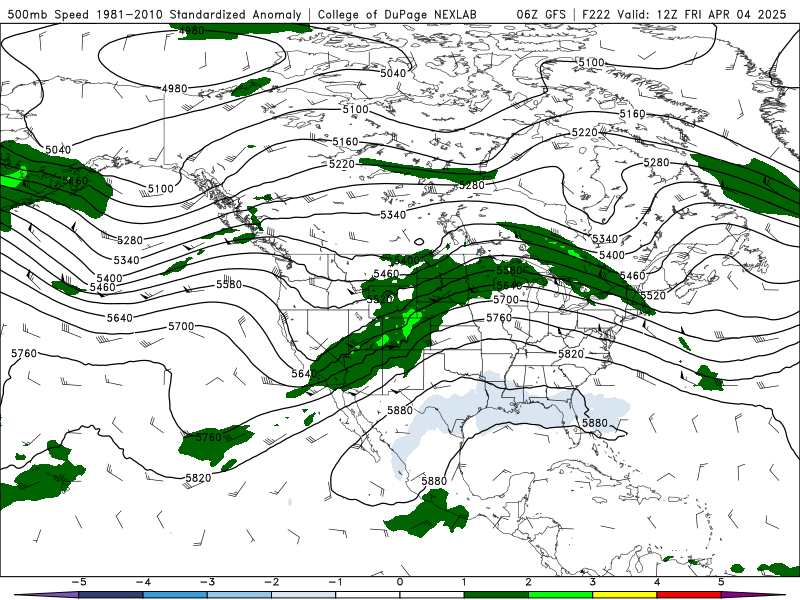
Task: Select the bright green 2-to-3 colorbar segment
Action: pos(560,595)
